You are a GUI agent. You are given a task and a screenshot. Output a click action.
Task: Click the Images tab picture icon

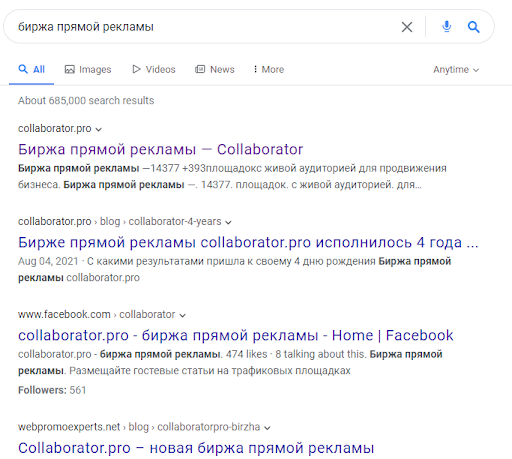tap(69, 69)
